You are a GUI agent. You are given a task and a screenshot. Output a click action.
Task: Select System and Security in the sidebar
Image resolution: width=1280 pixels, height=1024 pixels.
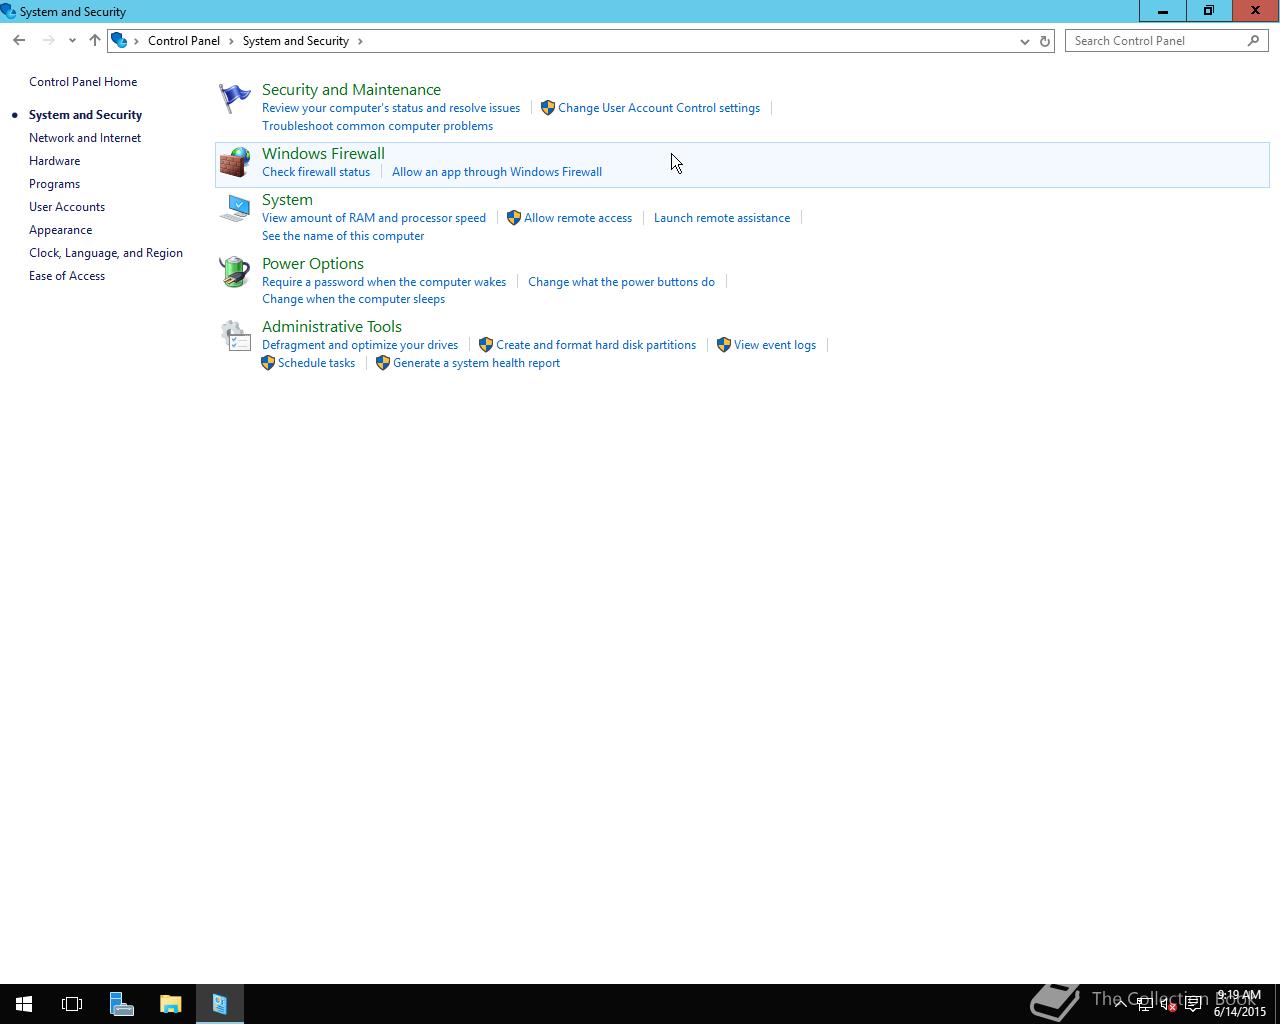tap(85, 115)
